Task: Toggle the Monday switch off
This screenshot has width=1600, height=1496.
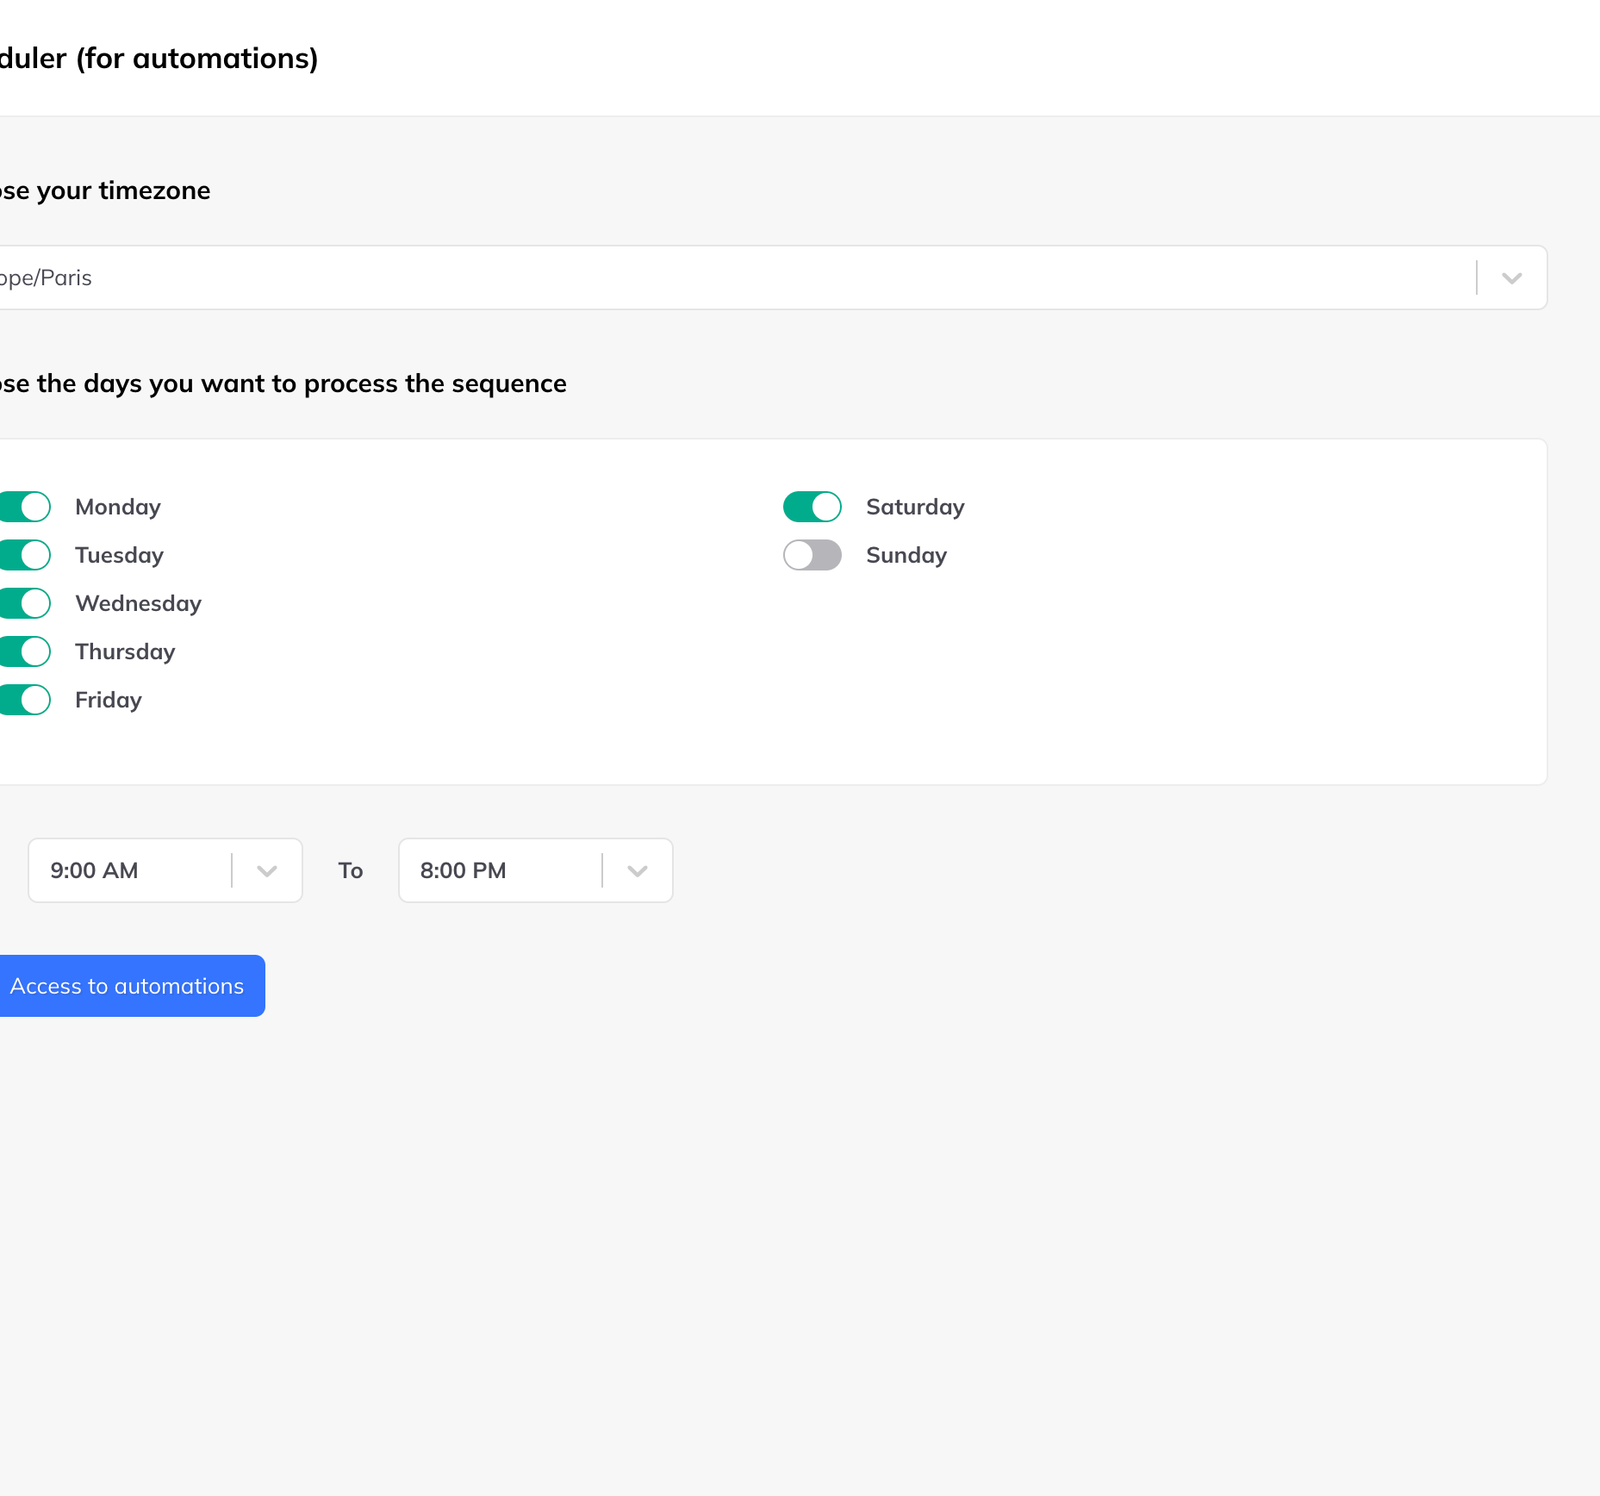Action: pos(24,507)
